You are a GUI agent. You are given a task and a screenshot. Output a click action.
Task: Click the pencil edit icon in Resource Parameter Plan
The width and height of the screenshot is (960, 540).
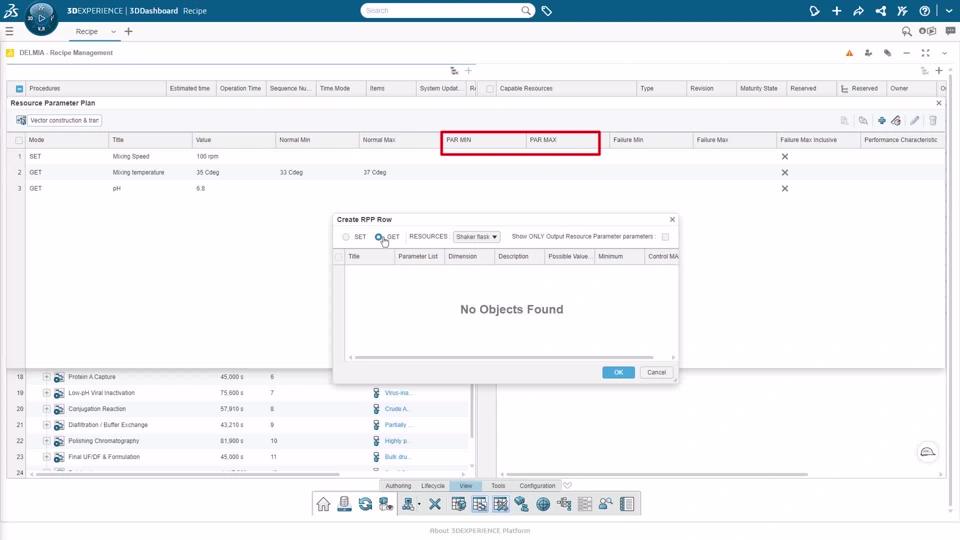point(914,121)
